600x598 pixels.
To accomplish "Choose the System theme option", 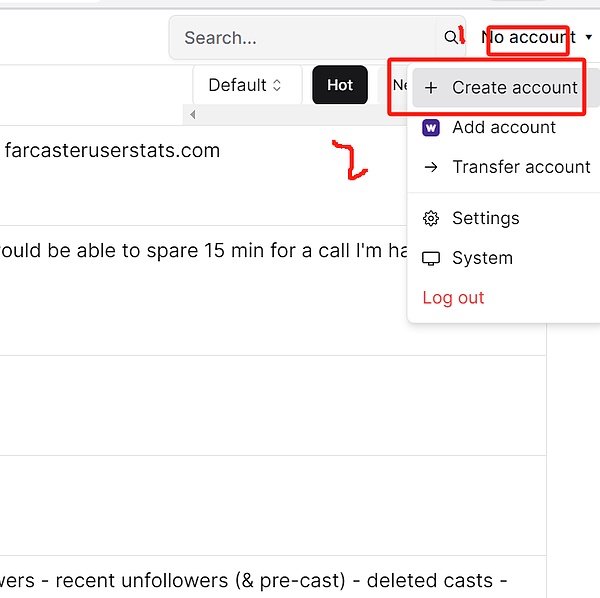I will tap(482, 258).
